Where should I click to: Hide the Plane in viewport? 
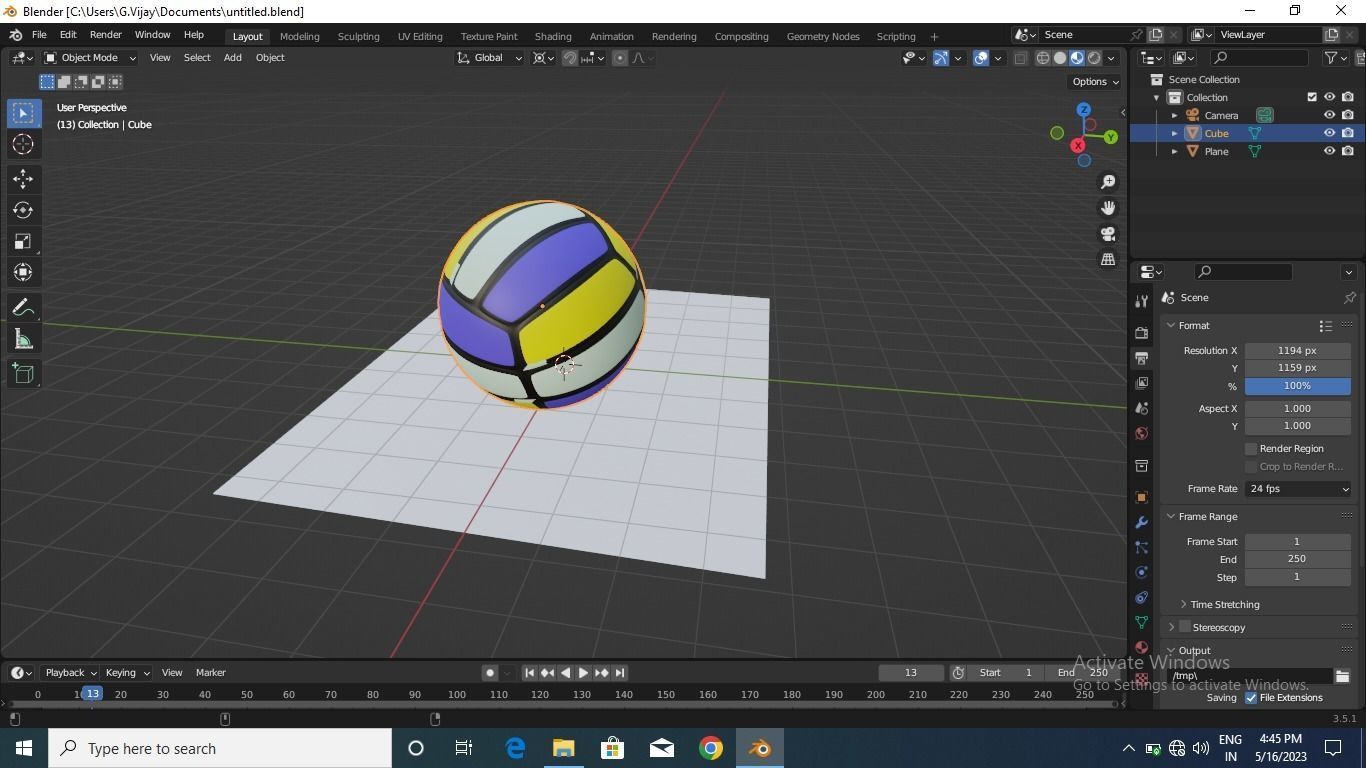click(x=1329, y=151)
